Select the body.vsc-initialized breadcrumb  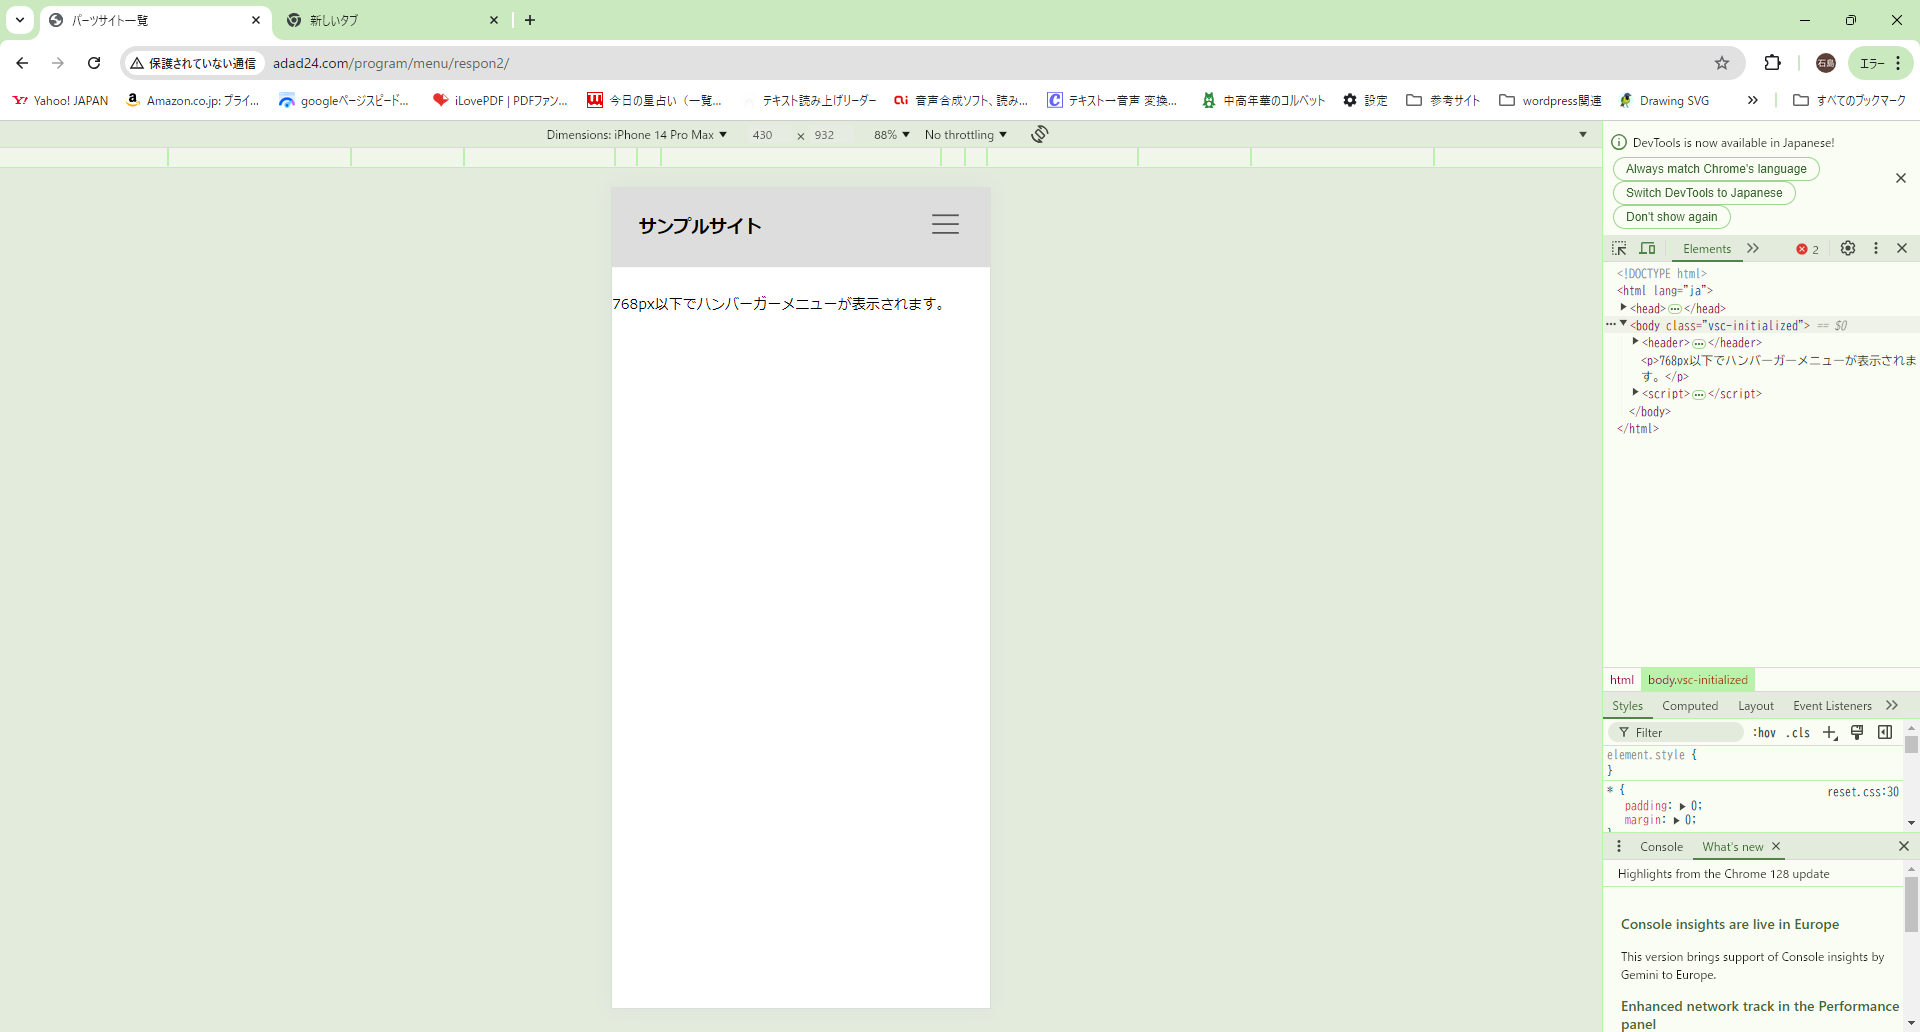pyautogui.click(x=1698, y=680)
